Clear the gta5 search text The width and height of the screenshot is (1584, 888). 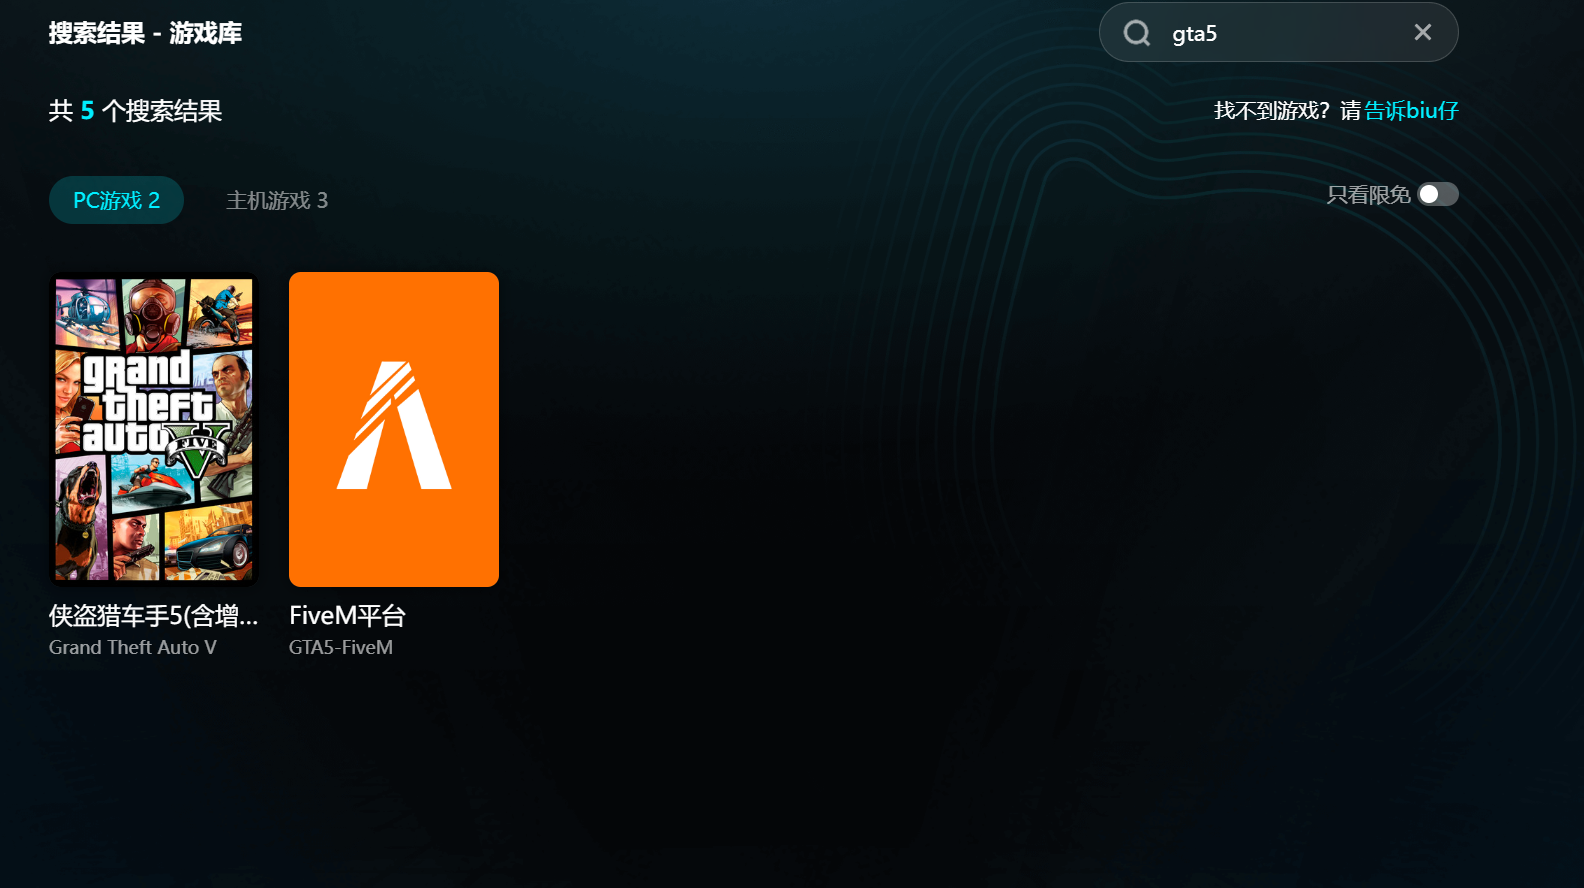(1423, 32)
